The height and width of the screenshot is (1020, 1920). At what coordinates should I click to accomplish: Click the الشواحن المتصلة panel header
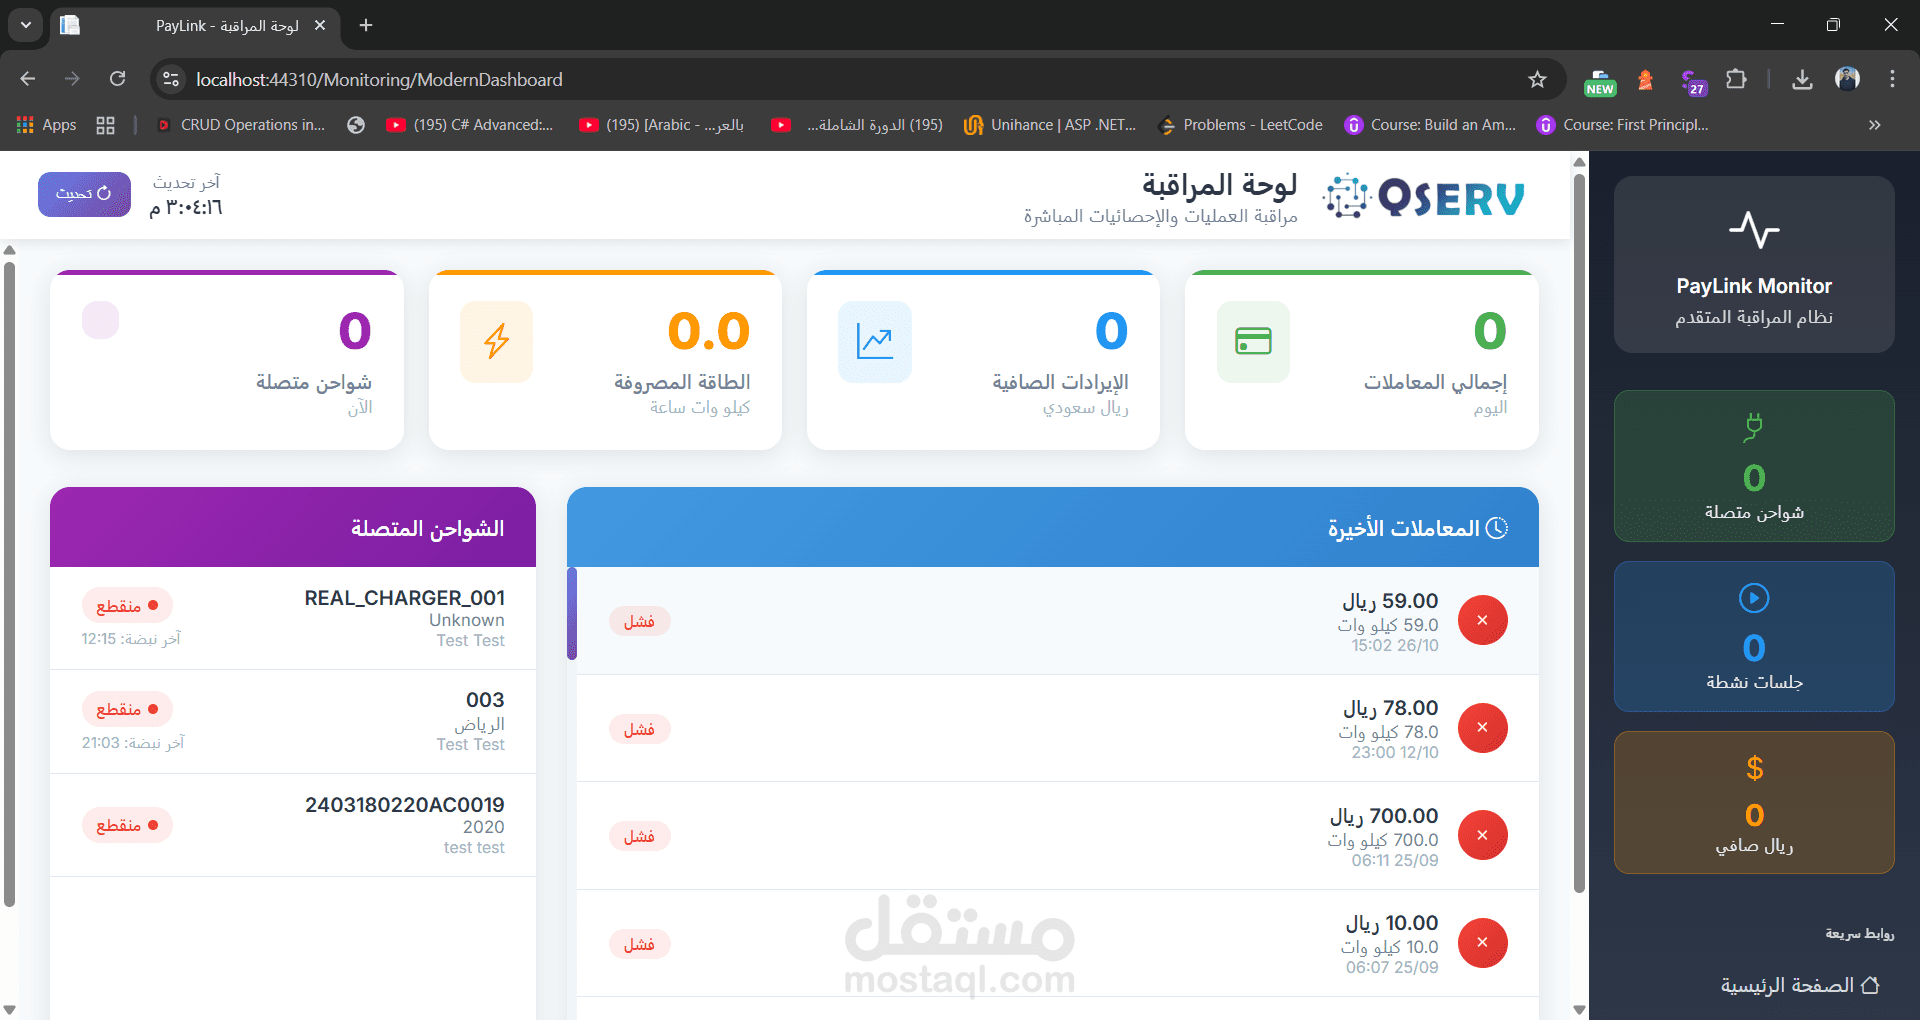(293, 527)
